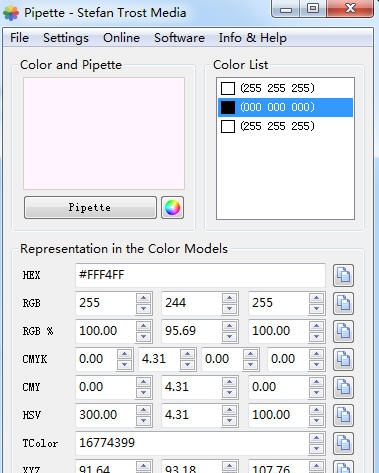Increase RGB % red value up arrow
The image size is (379, 473).
pyautogui.click(x=144, y=326)
